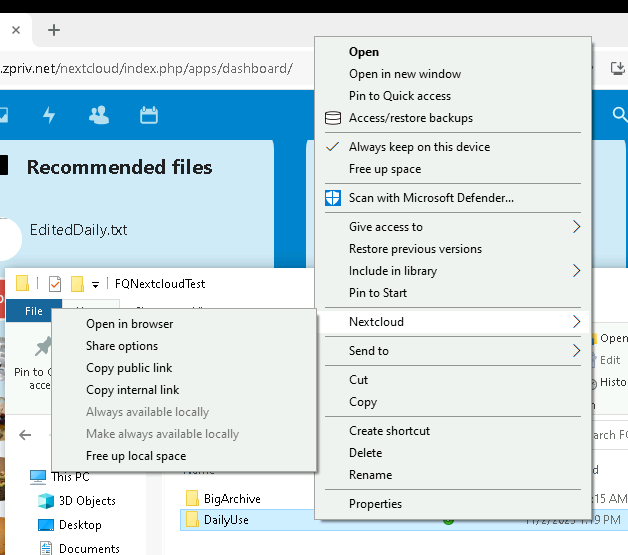This screenshot has width=628, height=555.
Task: Select Copy public link menu entry
Action: click(x=129, y=368)
